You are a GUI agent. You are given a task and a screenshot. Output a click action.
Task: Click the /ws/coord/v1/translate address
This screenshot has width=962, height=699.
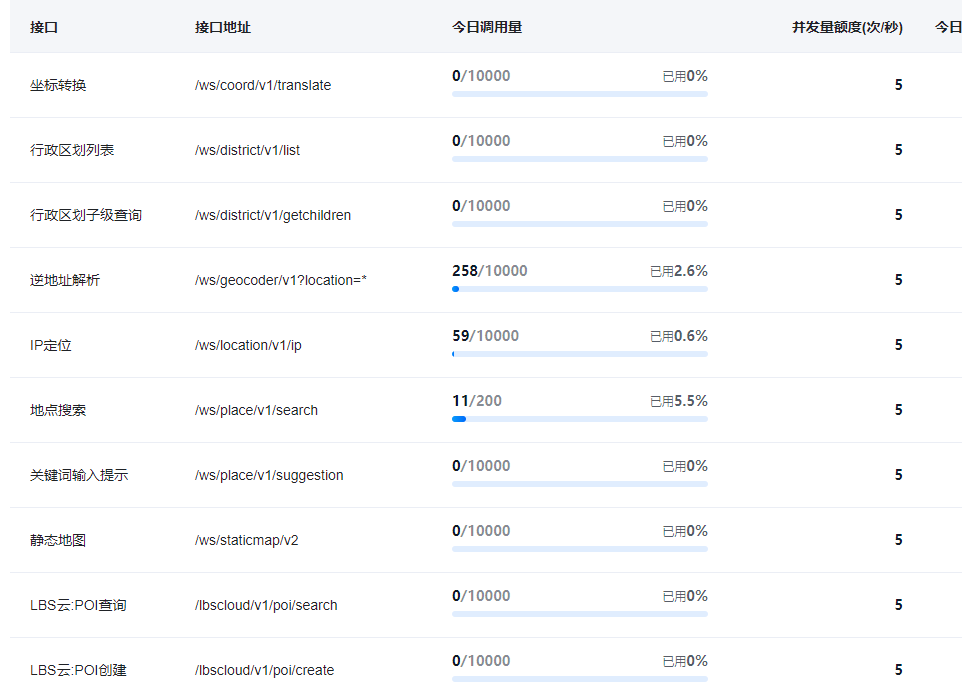pos(263,85)
